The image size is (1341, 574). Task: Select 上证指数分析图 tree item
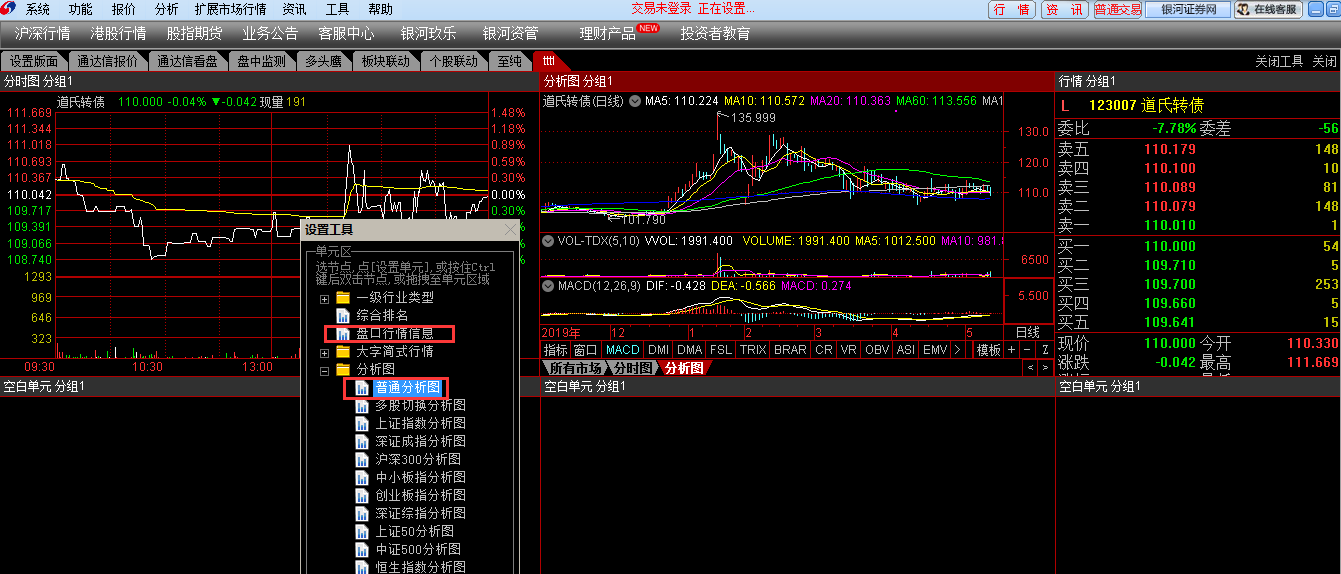pos(420,424)
